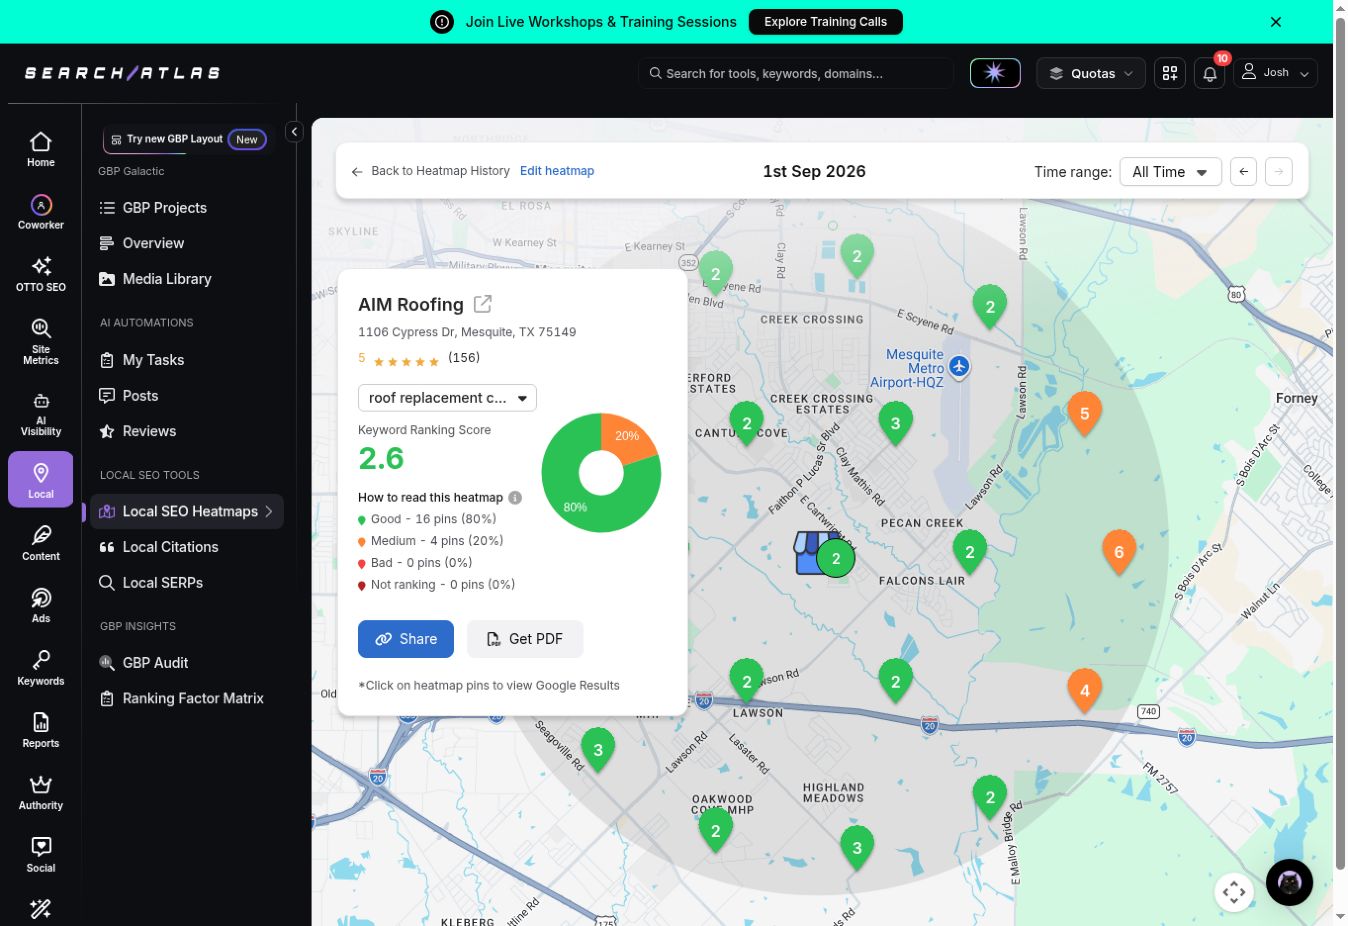Click the AI sparkle assistant button
Image resolution: width=1348 pixels, height=926 pixels.
click(x=995, y=73)
